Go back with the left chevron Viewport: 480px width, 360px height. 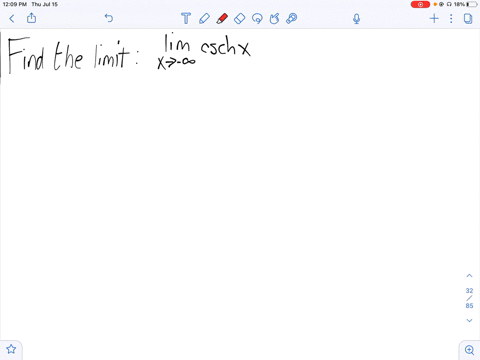point(12,18)
